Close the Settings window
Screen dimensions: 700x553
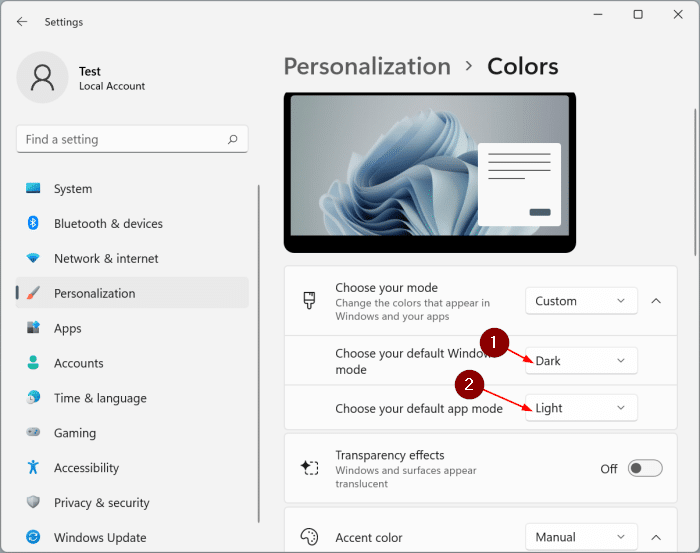tap(678, 14)
